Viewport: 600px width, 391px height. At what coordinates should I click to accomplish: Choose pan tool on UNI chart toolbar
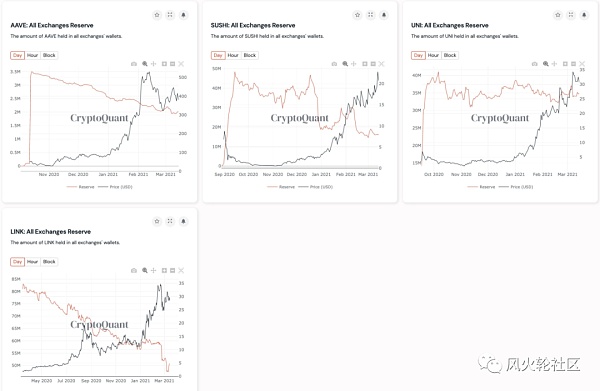554,64
